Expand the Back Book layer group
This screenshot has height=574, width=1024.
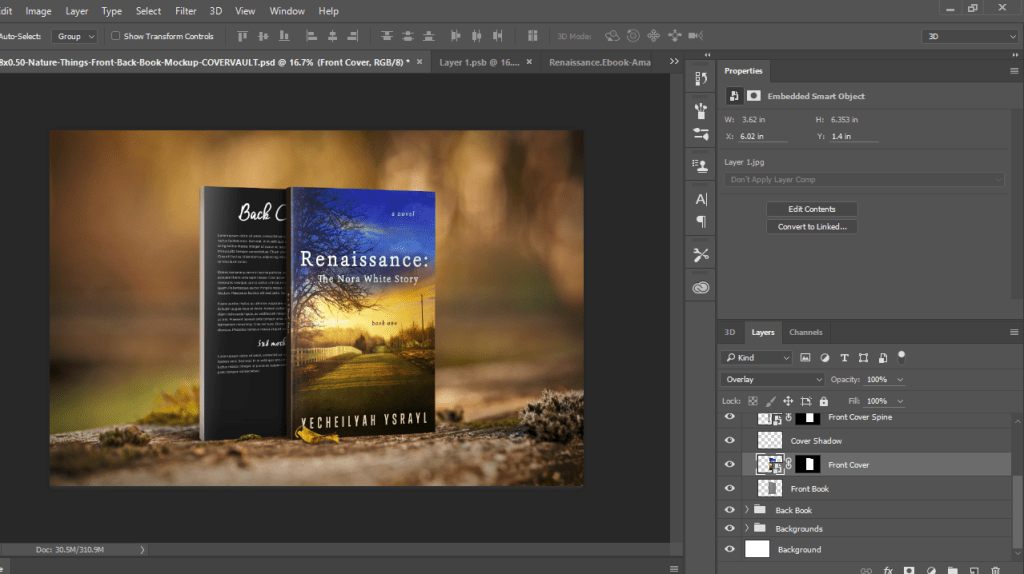coord(747,510)
